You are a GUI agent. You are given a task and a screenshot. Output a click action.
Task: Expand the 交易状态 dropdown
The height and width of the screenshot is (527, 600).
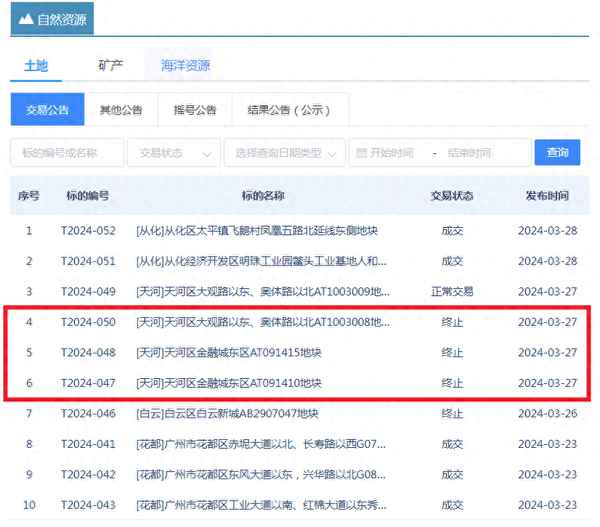(x=174, y=153)
